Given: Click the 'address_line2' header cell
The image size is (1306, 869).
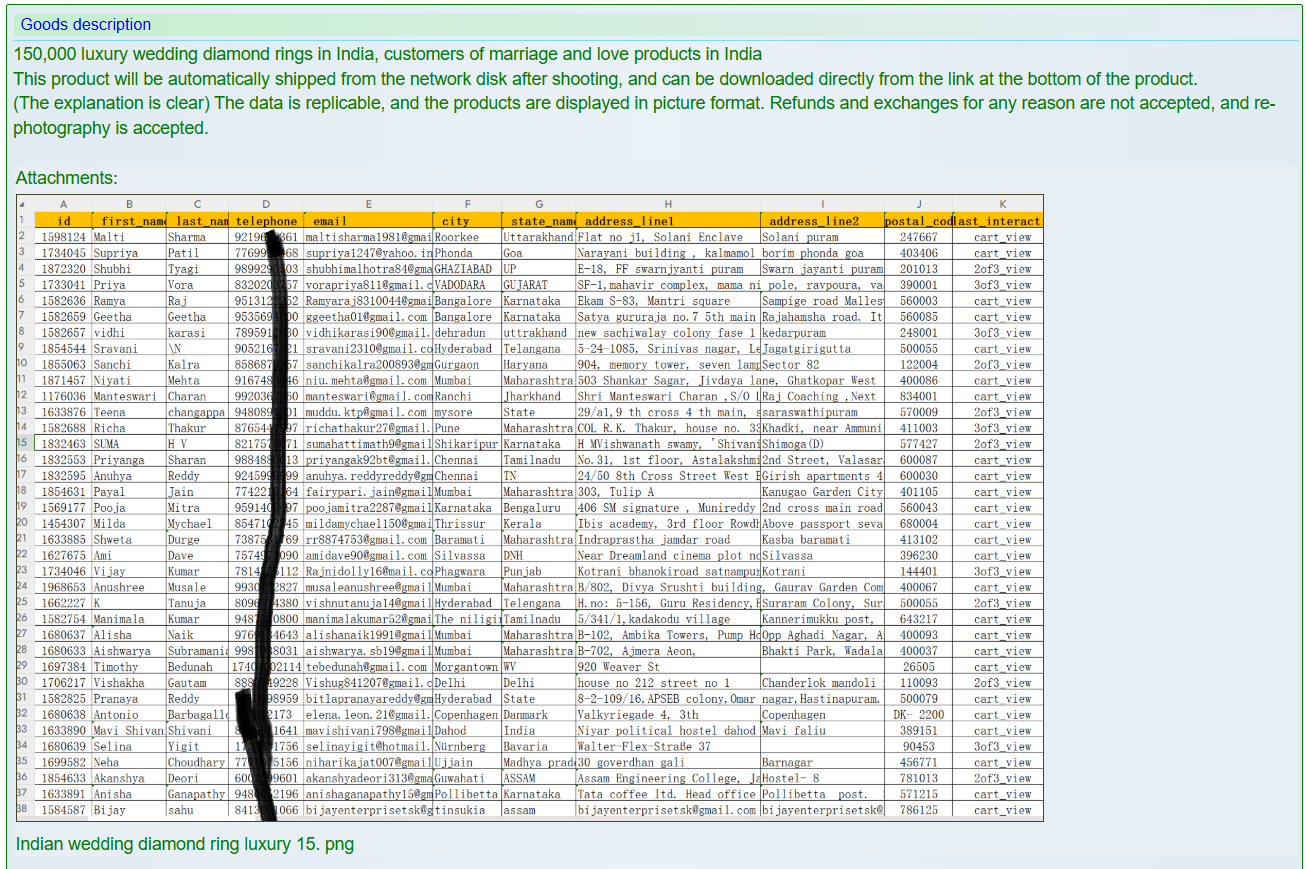Looking at the screenshot, I should [x=821, y=221].
